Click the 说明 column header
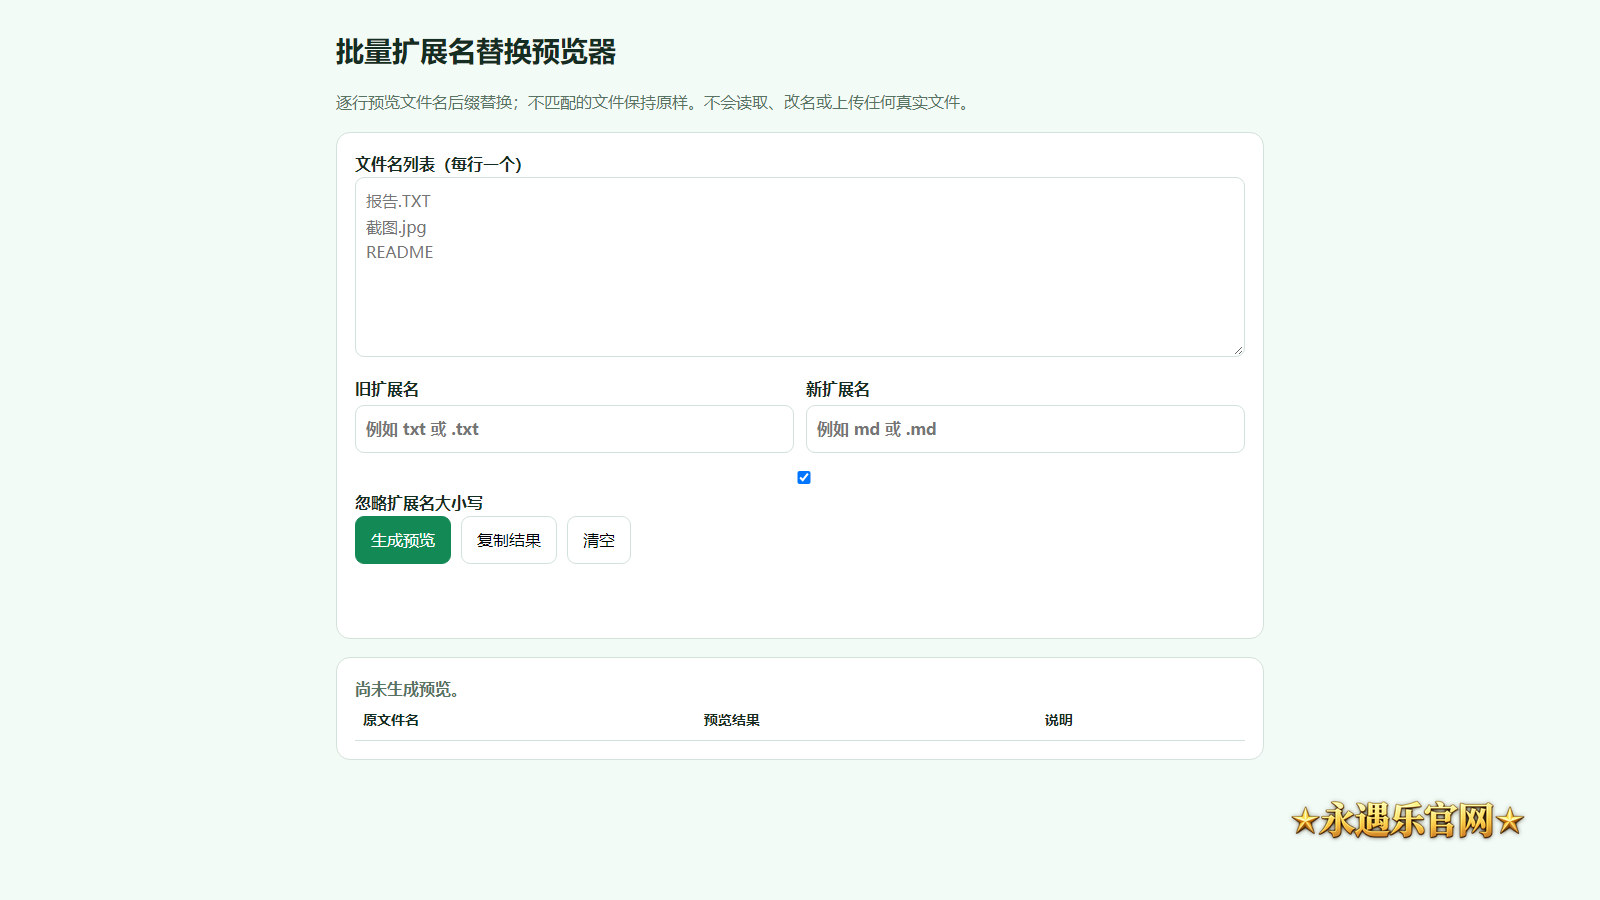 pyautogui.click(x=1058, y=720)
